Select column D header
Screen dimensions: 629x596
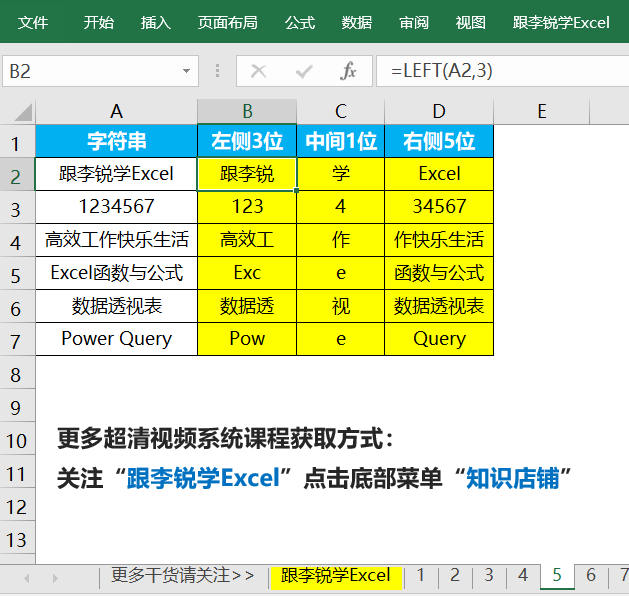[x=439, y=111]
